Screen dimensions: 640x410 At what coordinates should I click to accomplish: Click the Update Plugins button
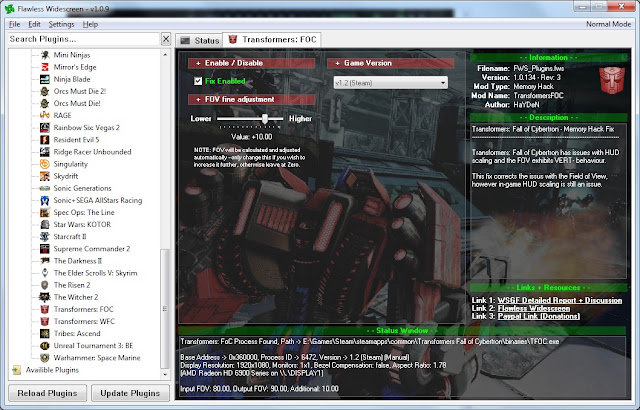130,393
